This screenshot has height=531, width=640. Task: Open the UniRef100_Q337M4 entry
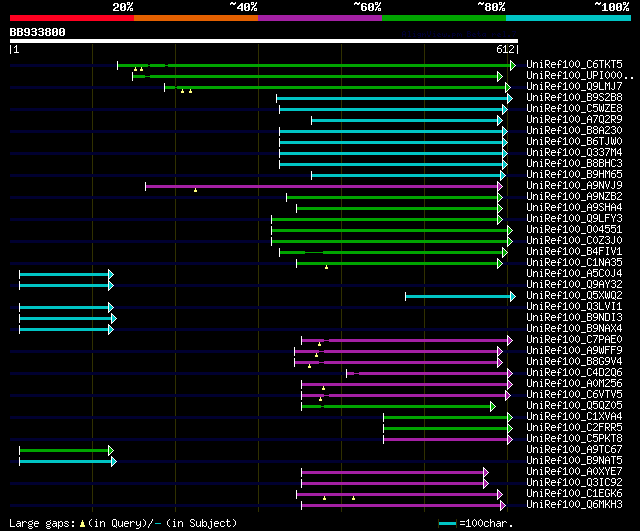tap(574, 153)
